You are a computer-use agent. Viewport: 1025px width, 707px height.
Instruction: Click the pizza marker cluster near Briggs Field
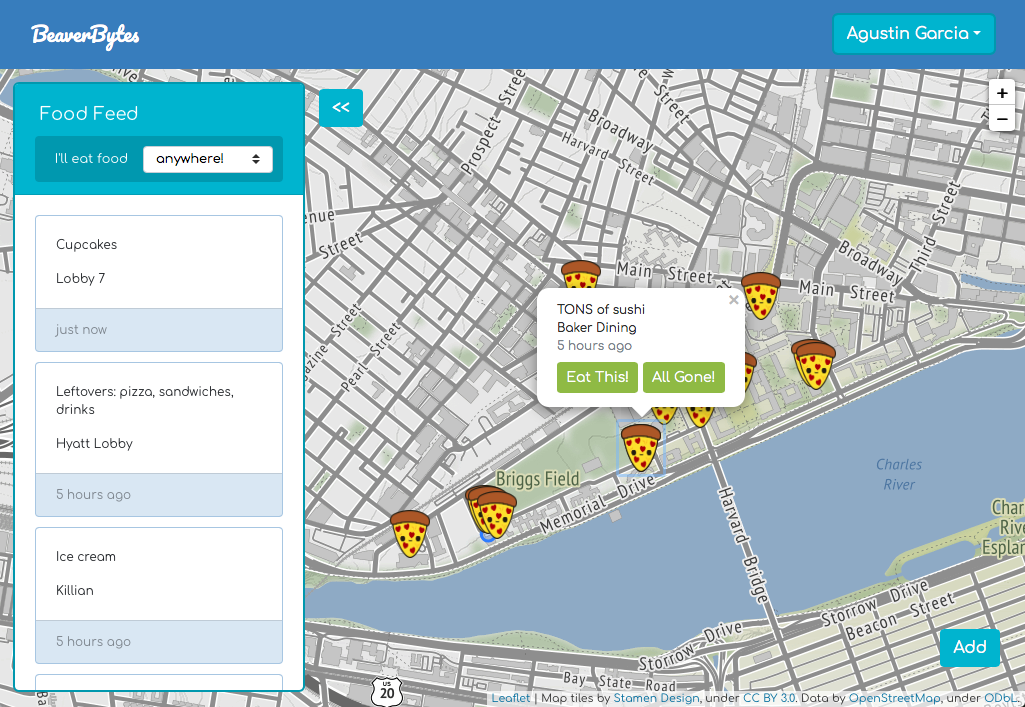click(491, 512)
